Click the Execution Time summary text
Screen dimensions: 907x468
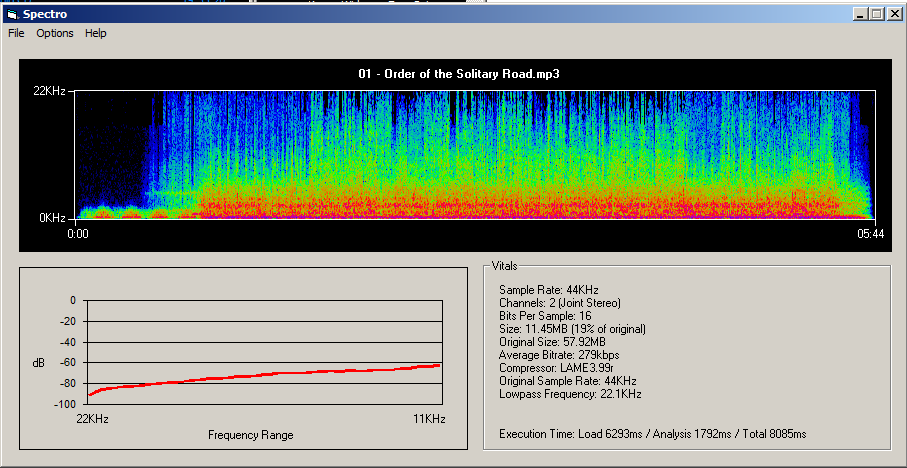[652, 434]
